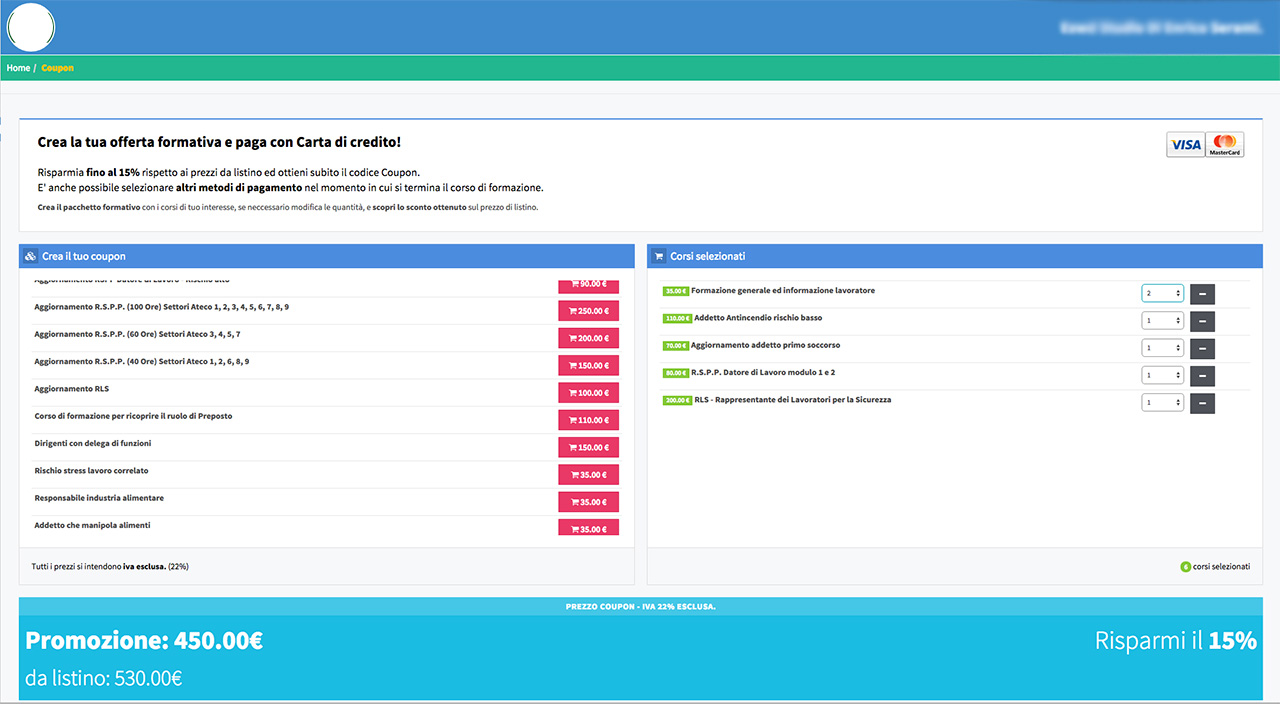Open quantity selector for RLS Rappresentante course
This screenshot has height=704, width=1280.
(1162, 403)
